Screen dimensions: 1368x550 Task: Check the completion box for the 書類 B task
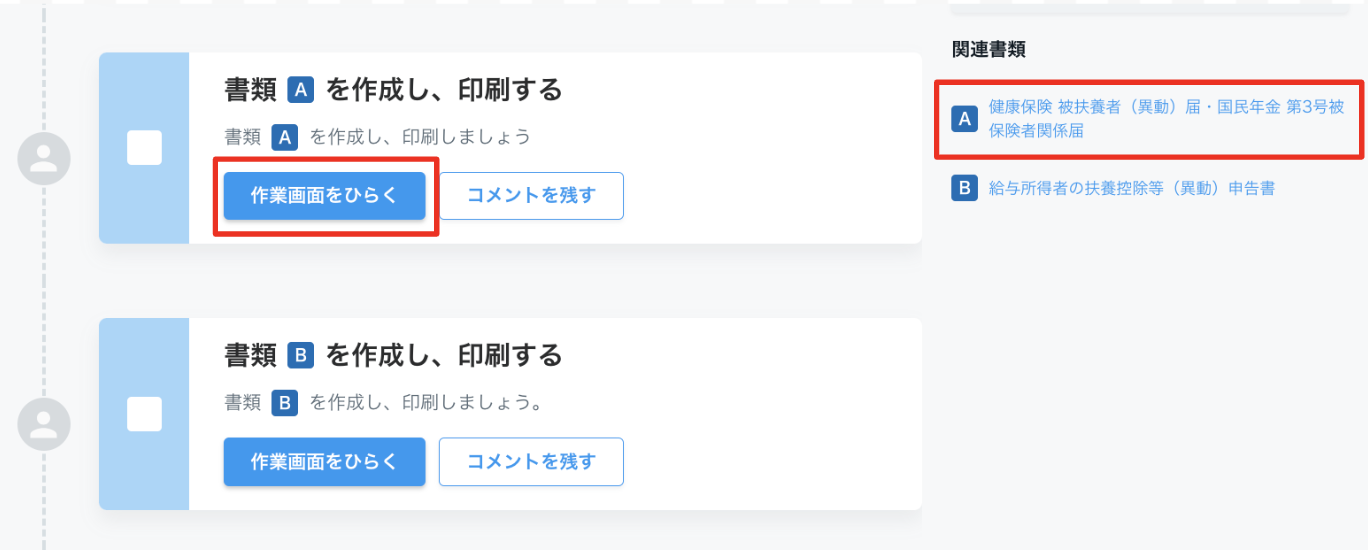(x=144, y=413)
